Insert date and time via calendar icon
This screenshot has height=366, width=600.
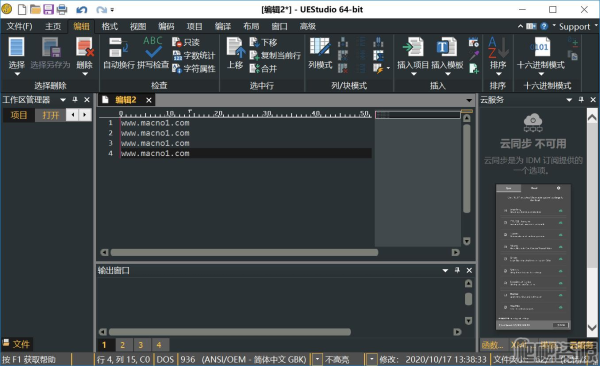point(474,42)
